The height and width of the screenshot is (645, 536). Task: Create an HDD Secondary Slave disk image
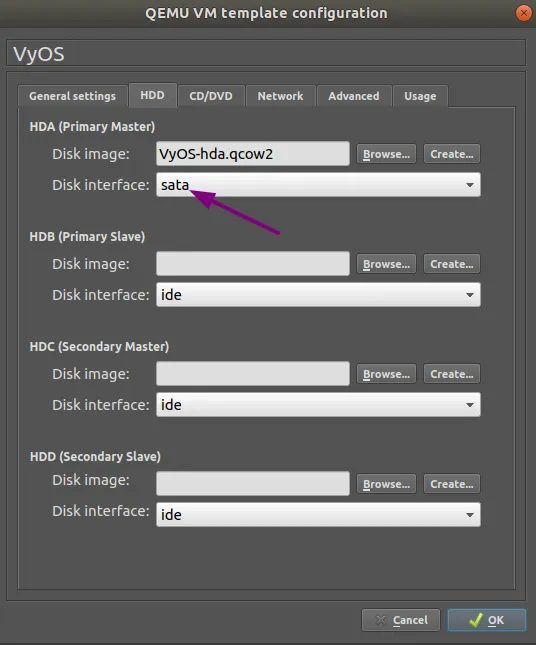coord(452,484)
